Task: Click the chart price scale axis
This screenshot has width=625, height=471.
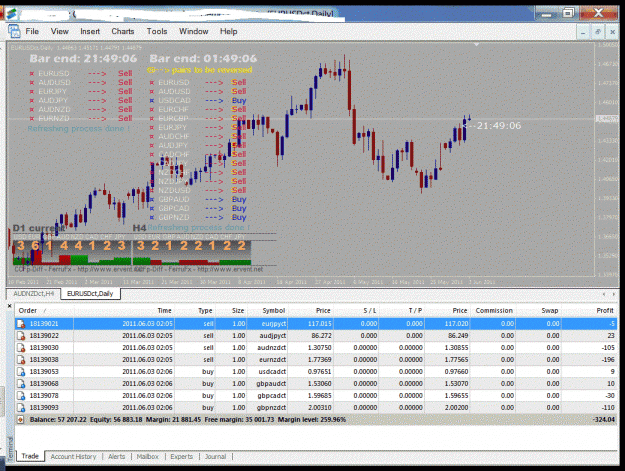Action: click(x=607, y=159)
